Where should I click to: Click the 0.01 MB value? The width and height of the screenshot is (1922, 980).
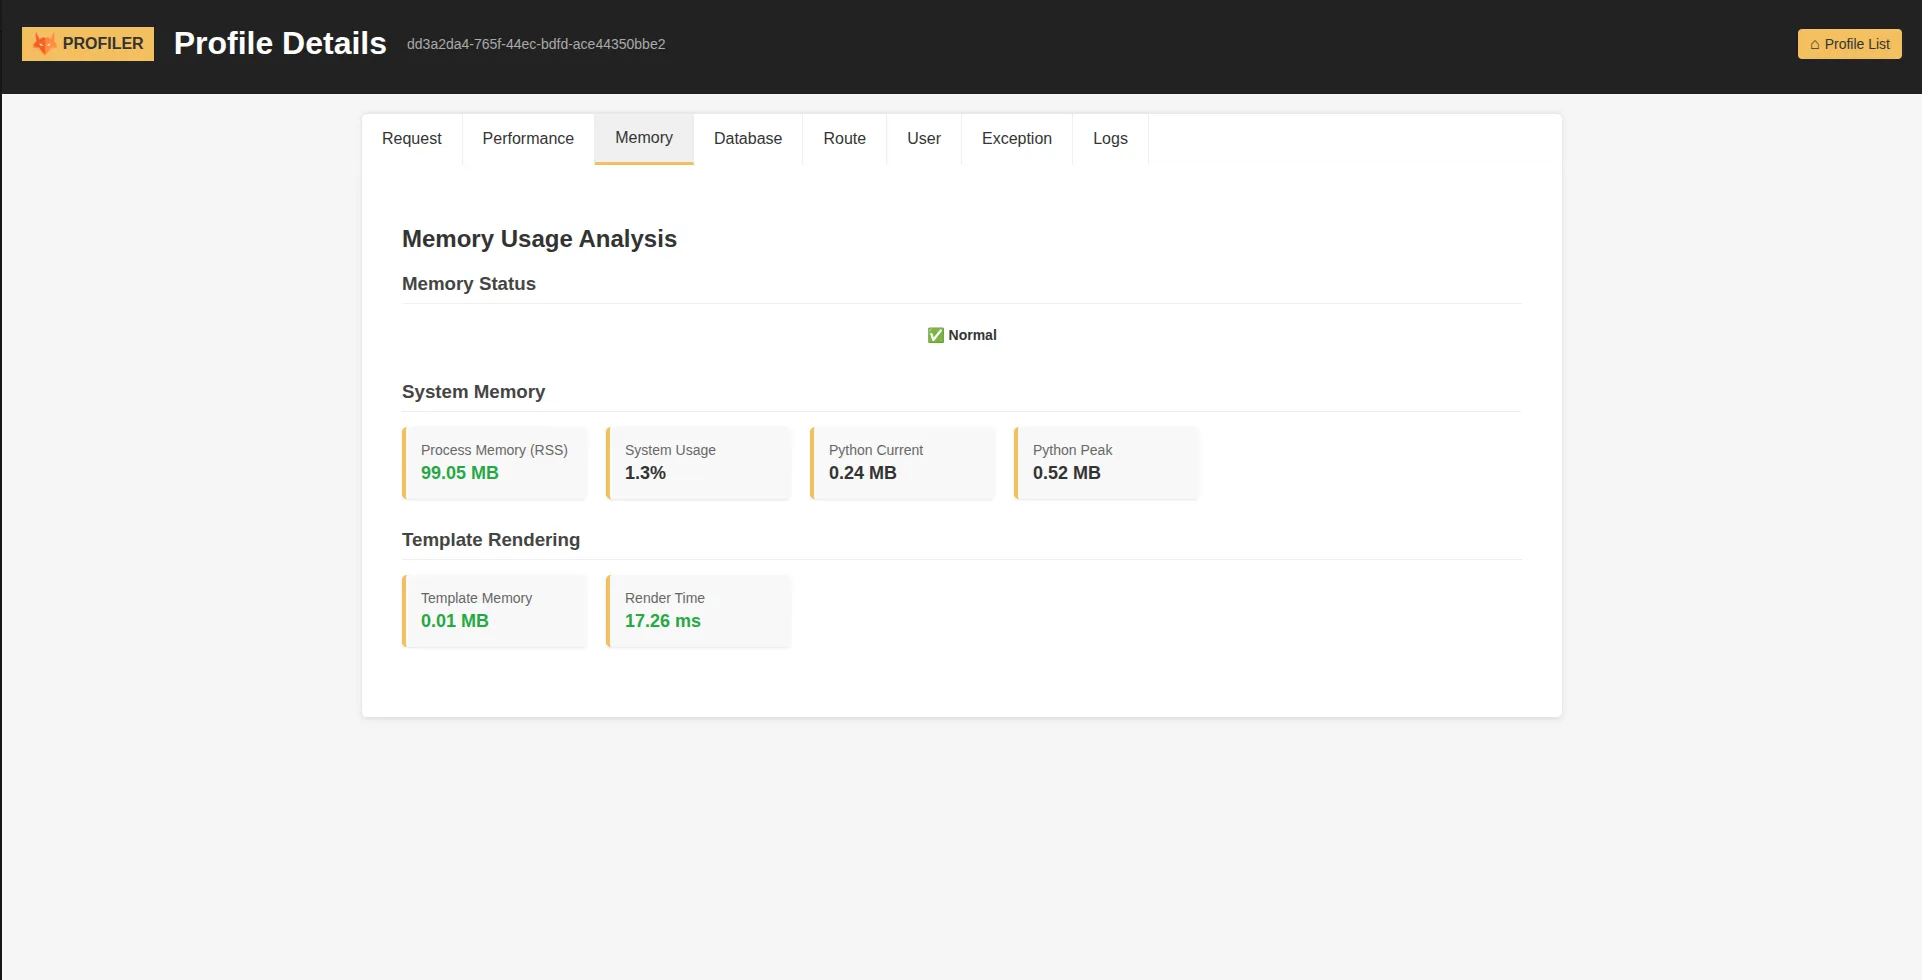pos(455,621)
